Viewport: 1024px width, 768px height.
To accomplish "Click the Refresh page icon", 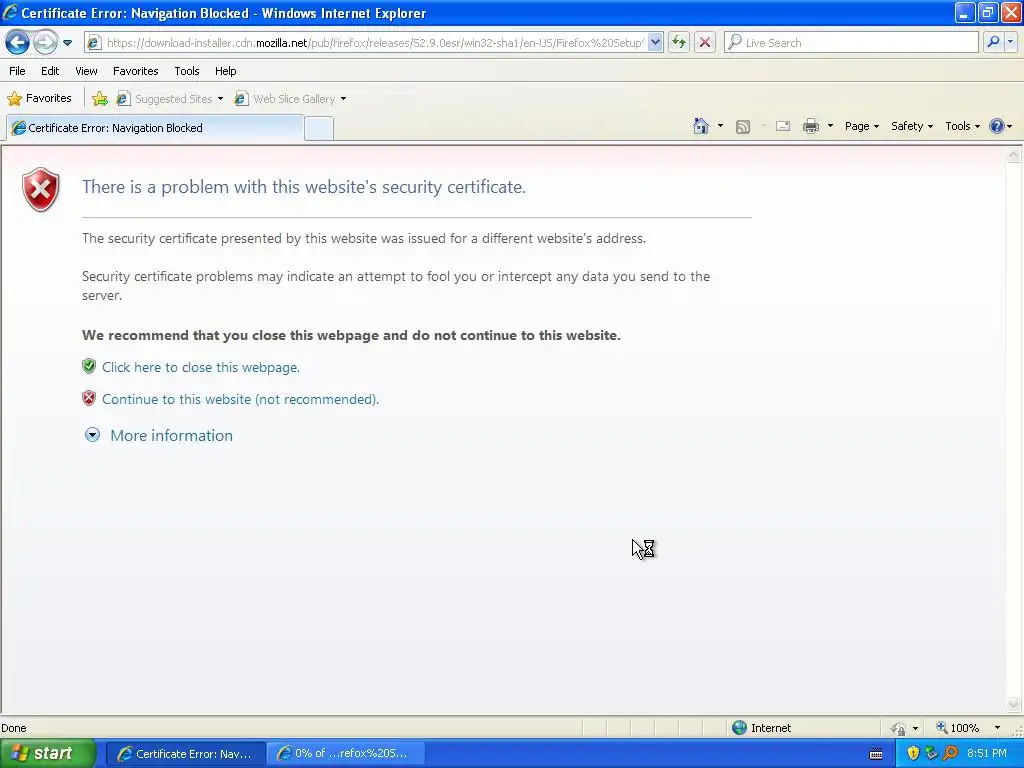I will (x=679, y=42).
